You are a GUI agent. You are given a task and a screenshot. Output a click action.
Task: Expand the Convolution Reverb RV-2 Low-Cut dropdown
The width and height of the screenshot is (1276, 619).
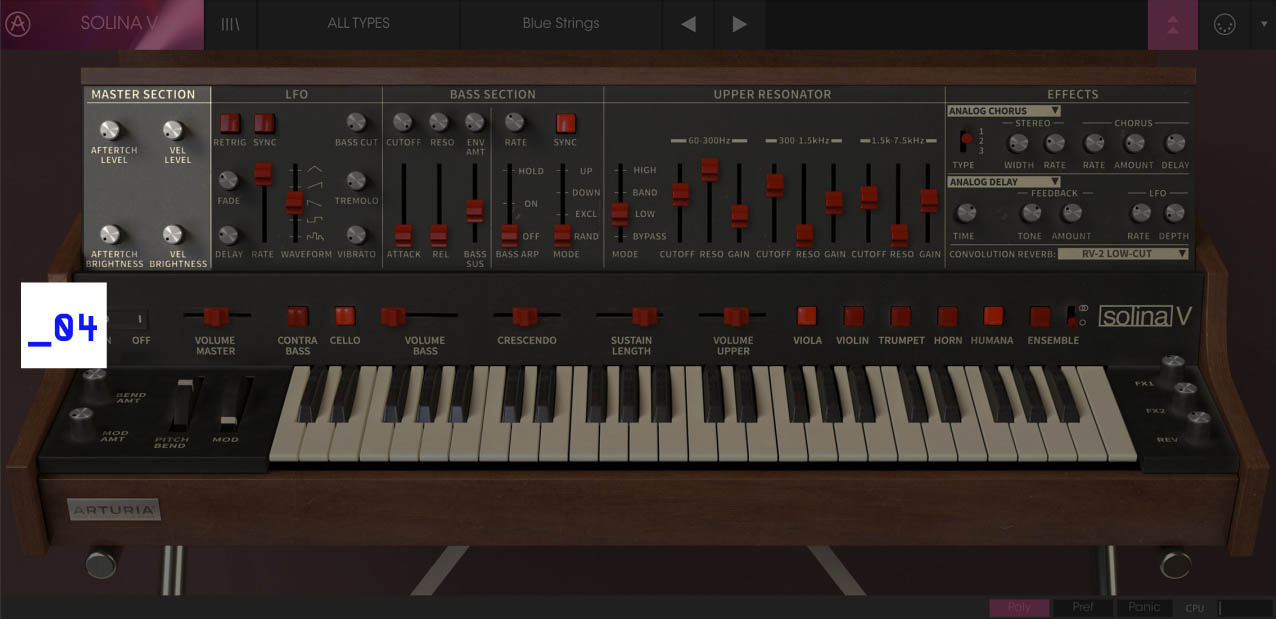click(x=1122, y=254)
